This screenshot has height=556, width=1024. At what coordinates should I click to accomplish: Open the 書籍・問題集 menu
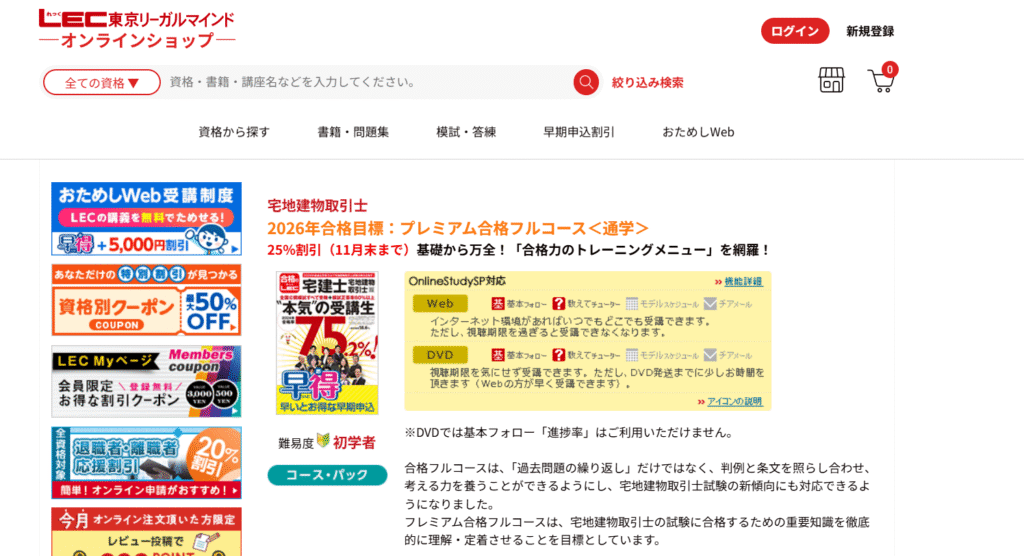pyautogui.click(x=353, y=132)
